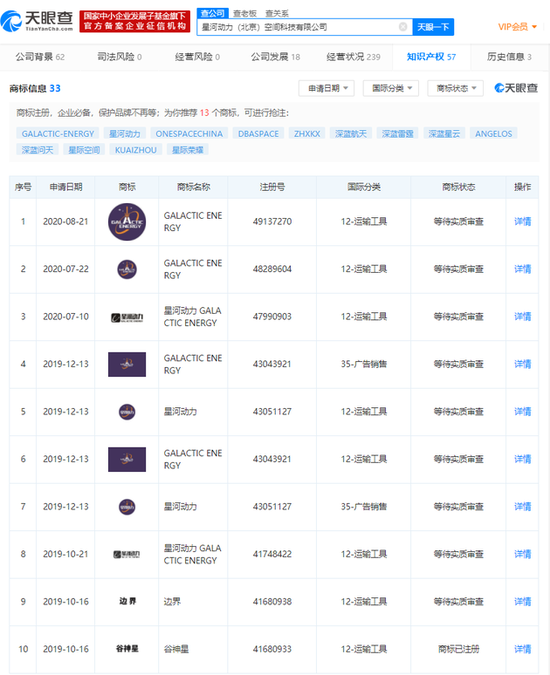Open 详情 for trademark 41748422

coord(522,554)
